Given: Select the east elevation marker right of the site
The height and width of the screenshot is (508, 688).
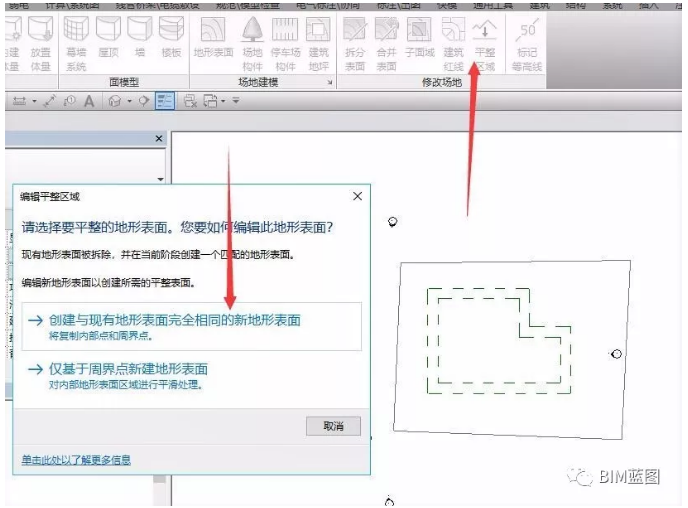Looking at the screenshot, I should point(616,354).
